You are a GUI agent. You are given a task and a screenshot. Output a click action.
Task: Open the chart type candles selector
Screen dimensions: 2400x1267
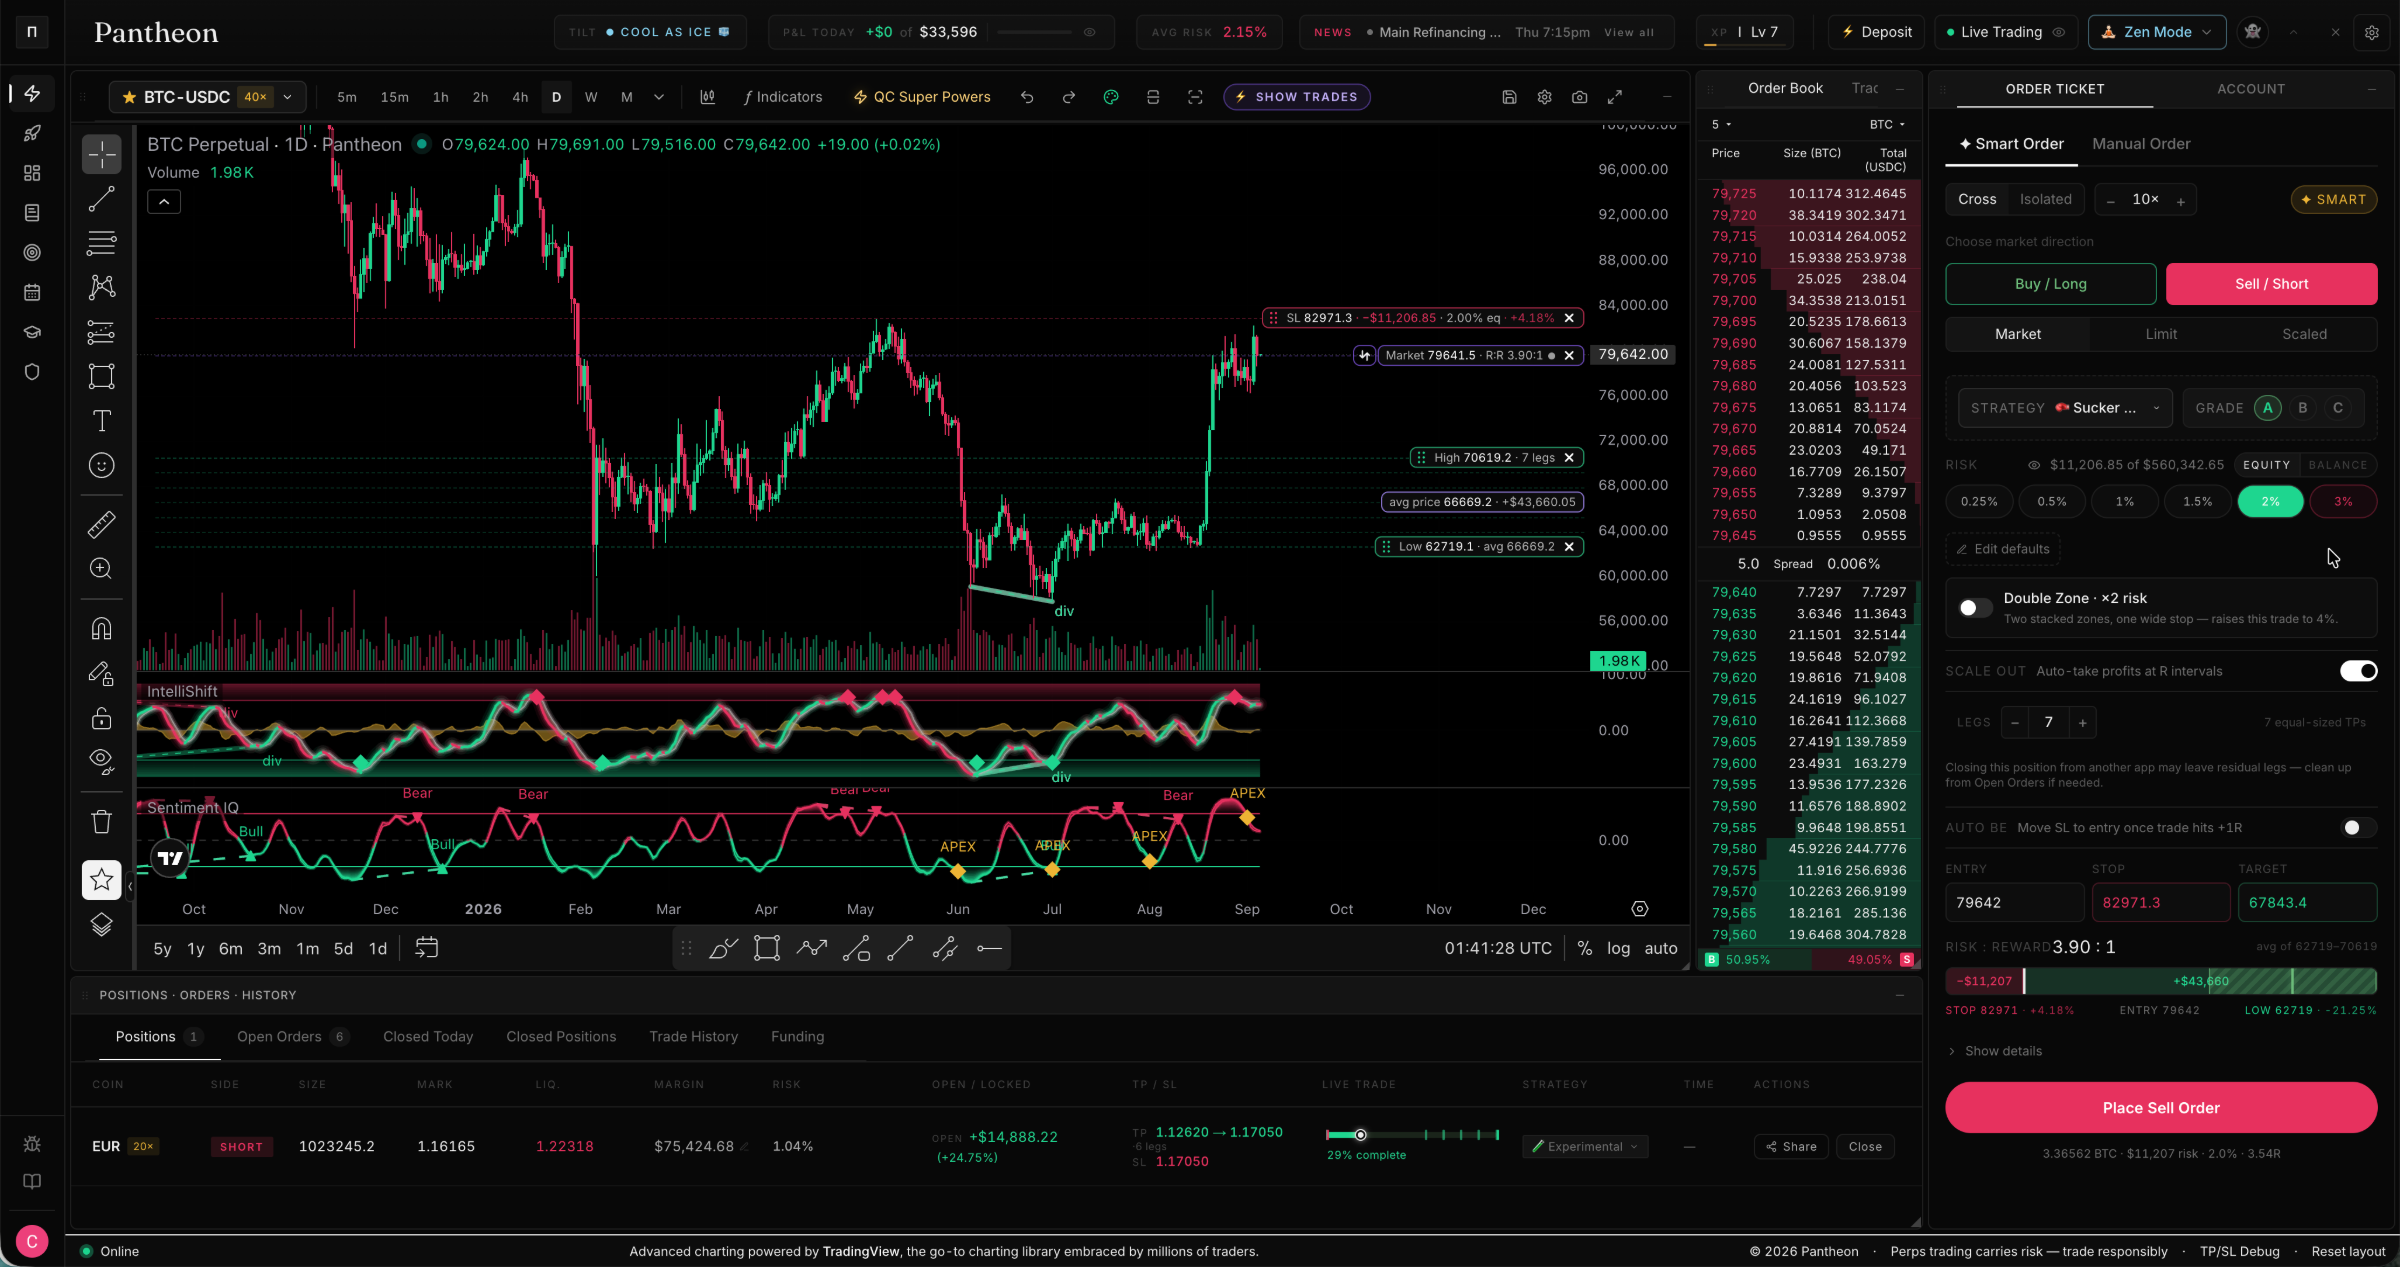(x=707, y=97)
